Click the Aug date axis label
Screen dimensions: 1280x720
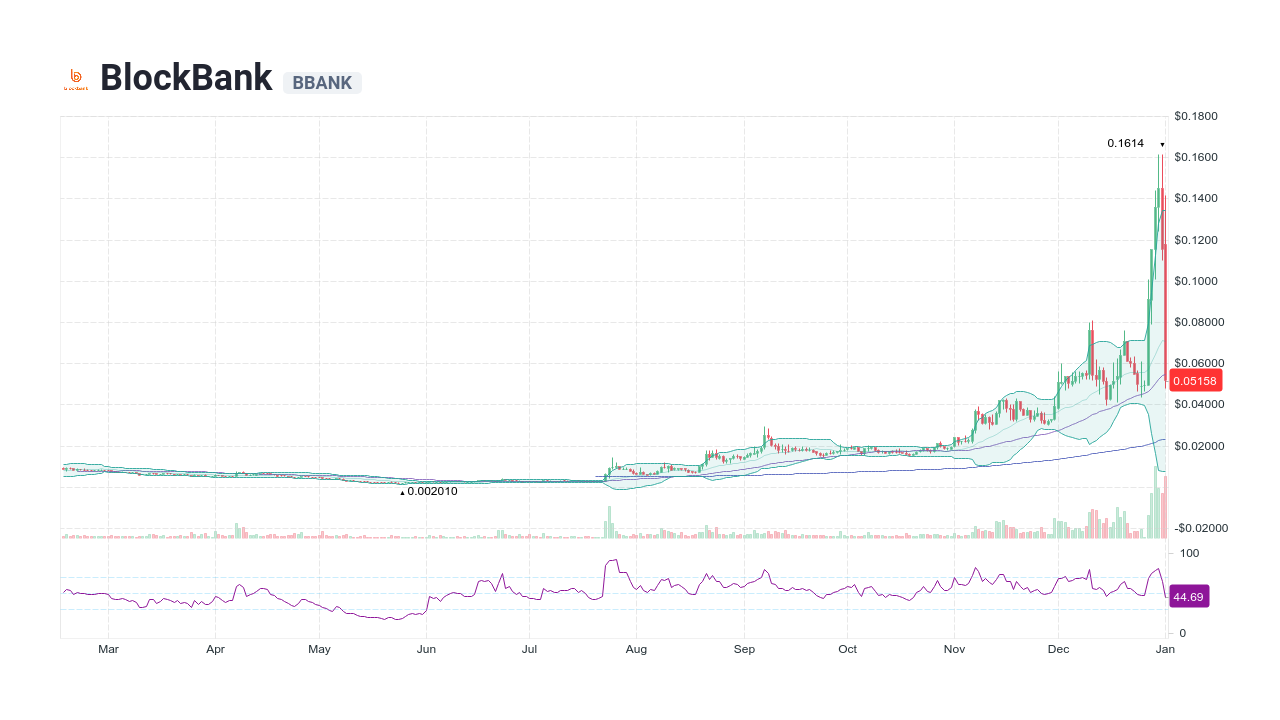point(636,649)
